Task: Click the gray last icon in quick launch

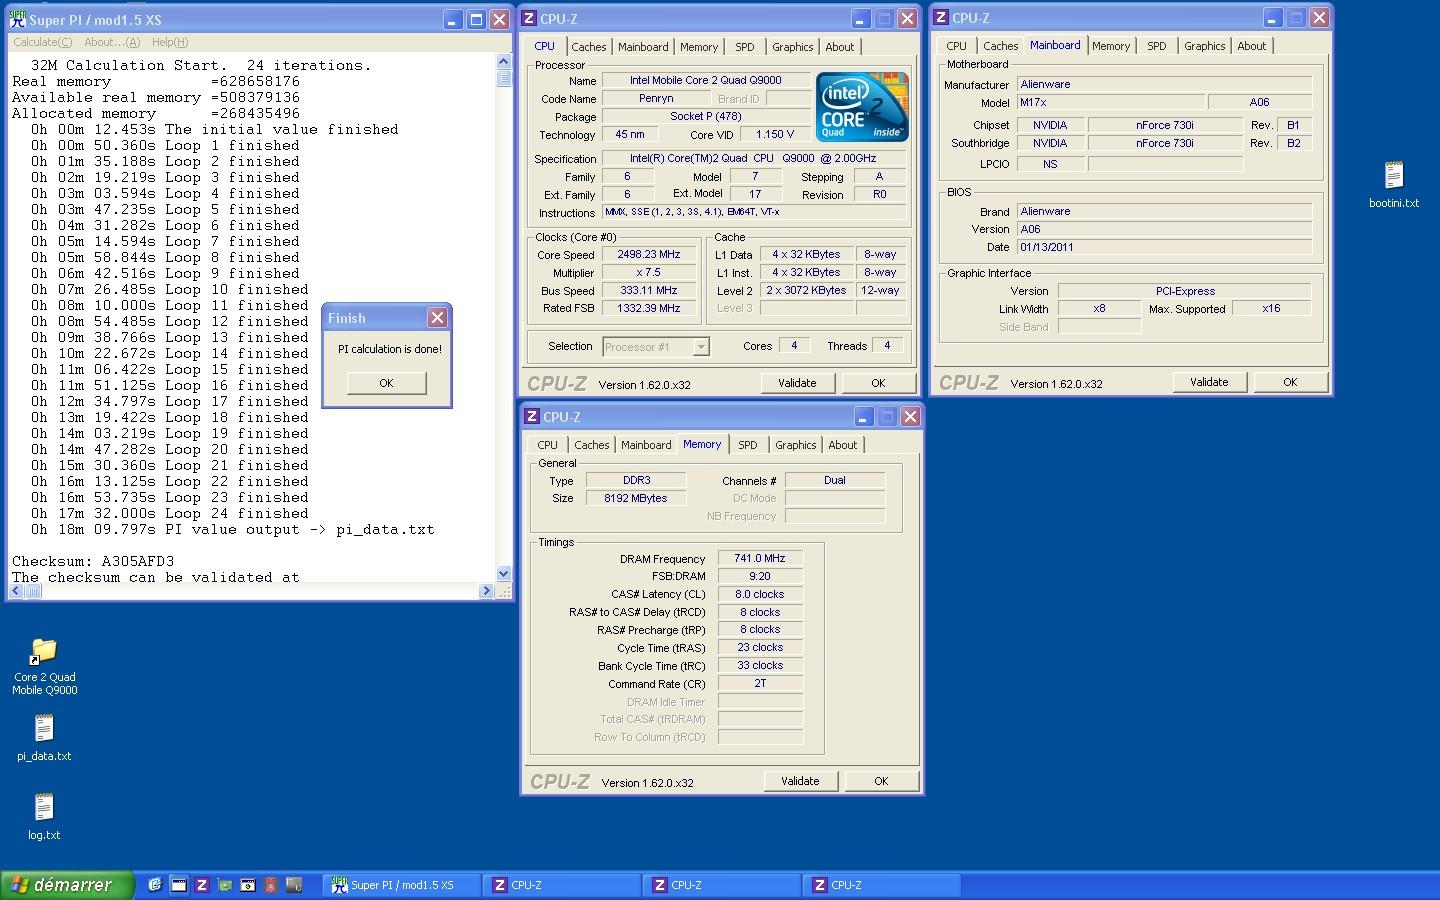Action: pos(294,885)
